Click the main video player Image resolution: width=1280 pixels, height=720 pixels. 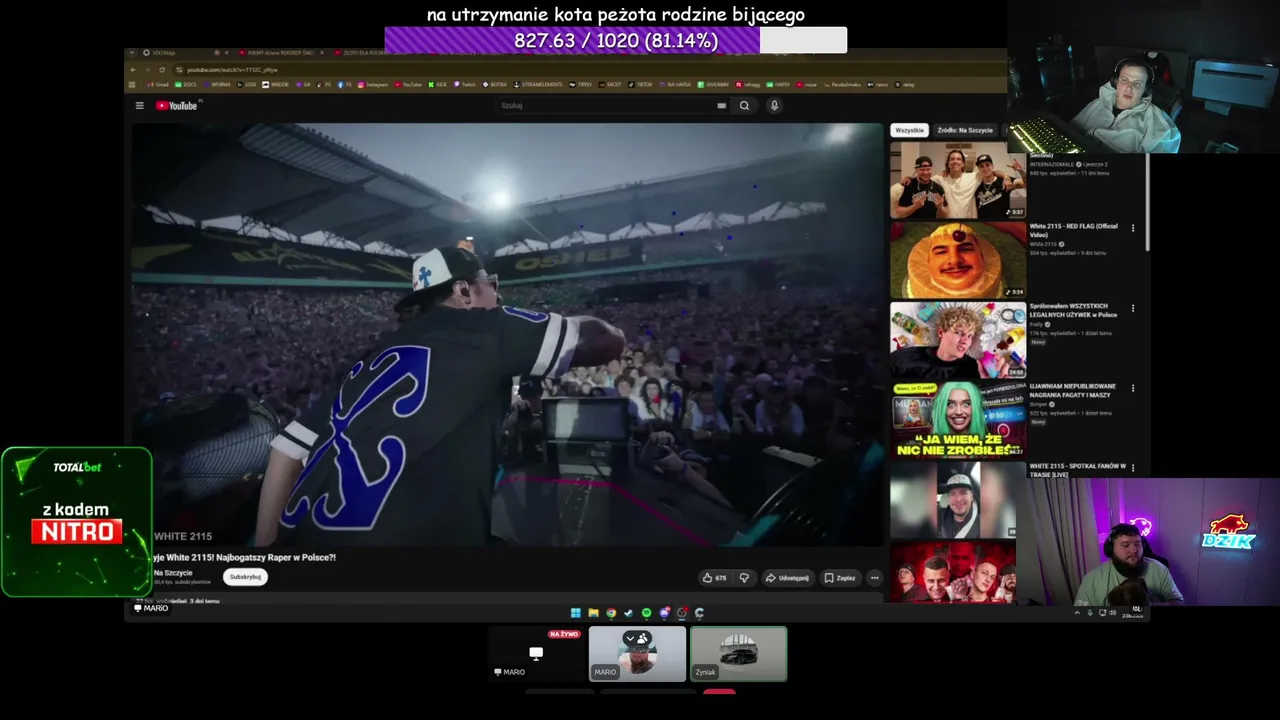(508, 335)
